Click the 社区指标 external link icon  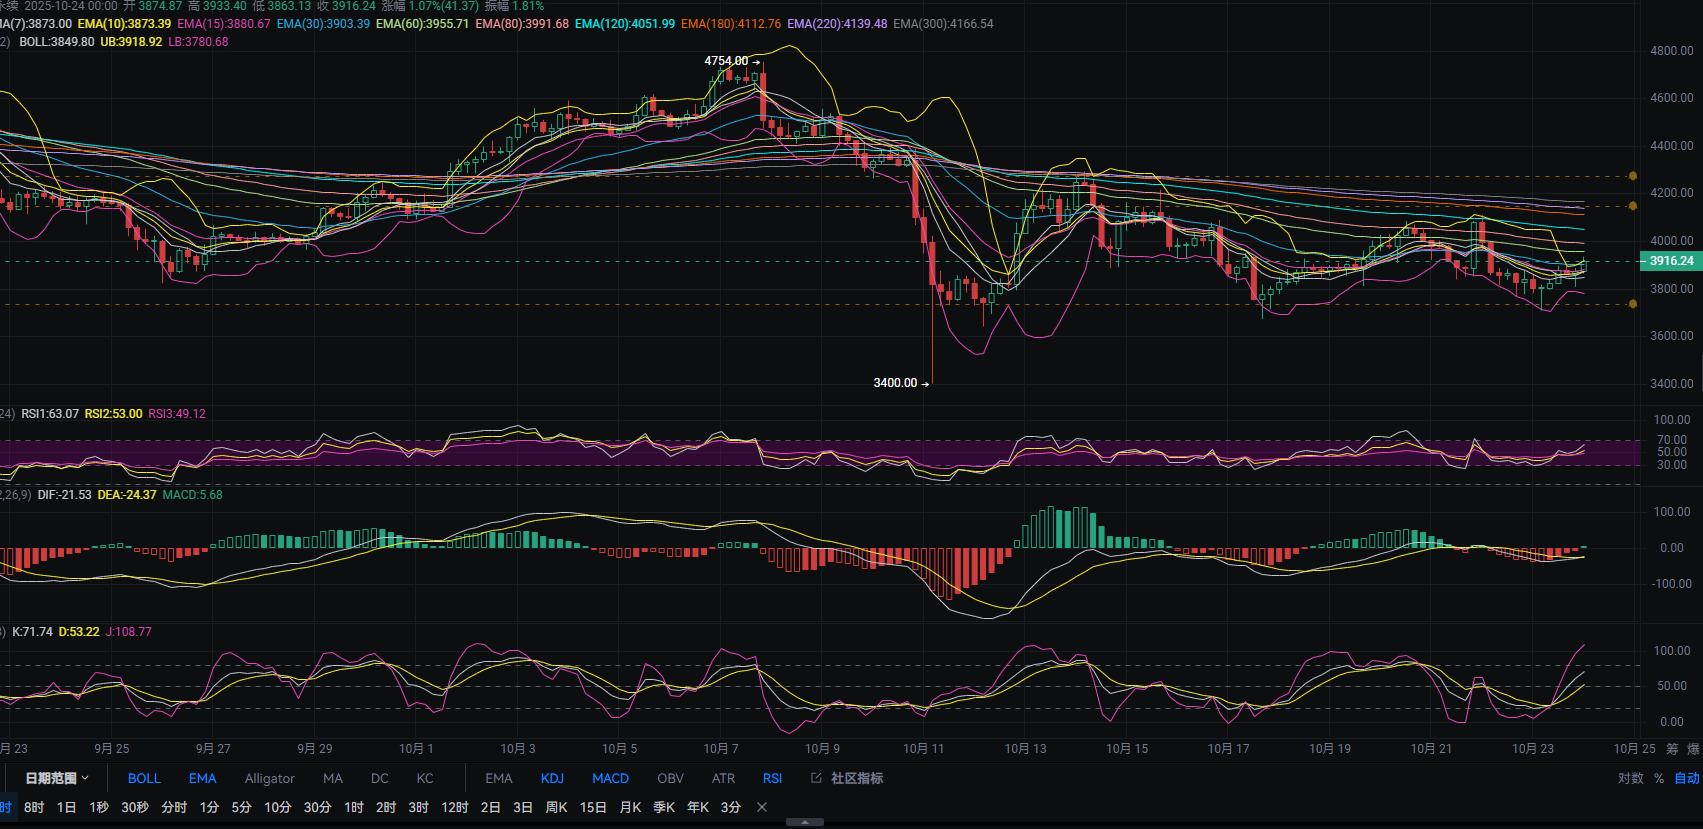[816, 778]
